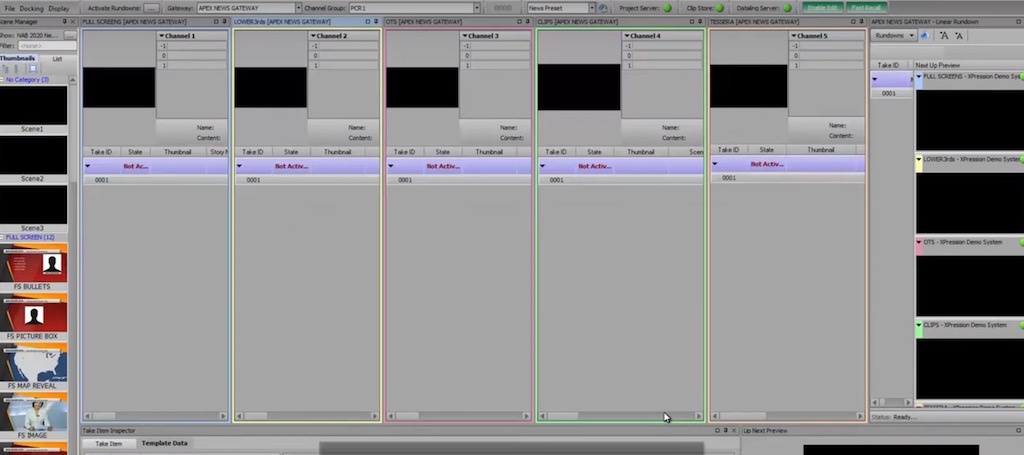Click the pin icon on the Scene Manager panel
This screenshot has width=1024, height=455.
pyautogui.click(x=64, y=21)
